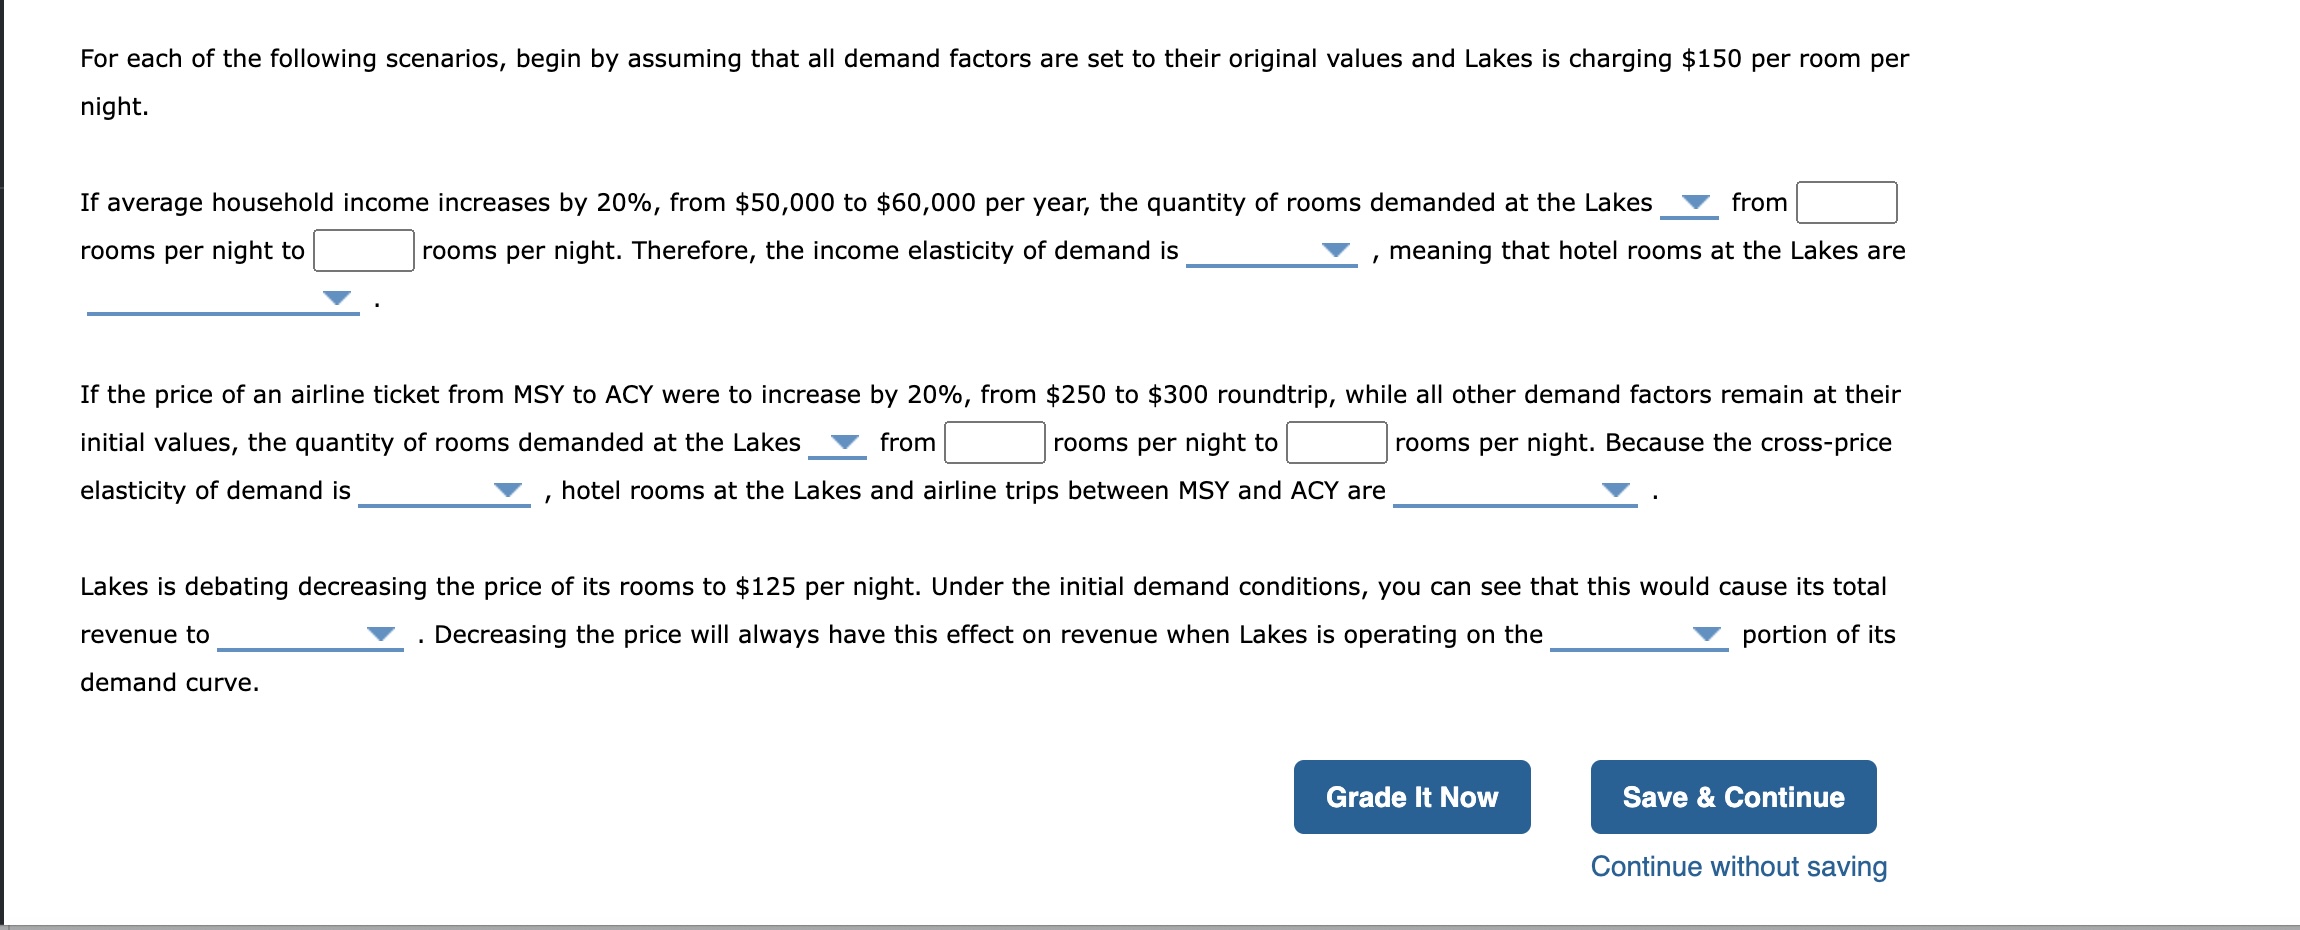The width and height of the screenshot is (2300, 930).
Task: Click the Save & Continue button
Action: click(1733, 797)
